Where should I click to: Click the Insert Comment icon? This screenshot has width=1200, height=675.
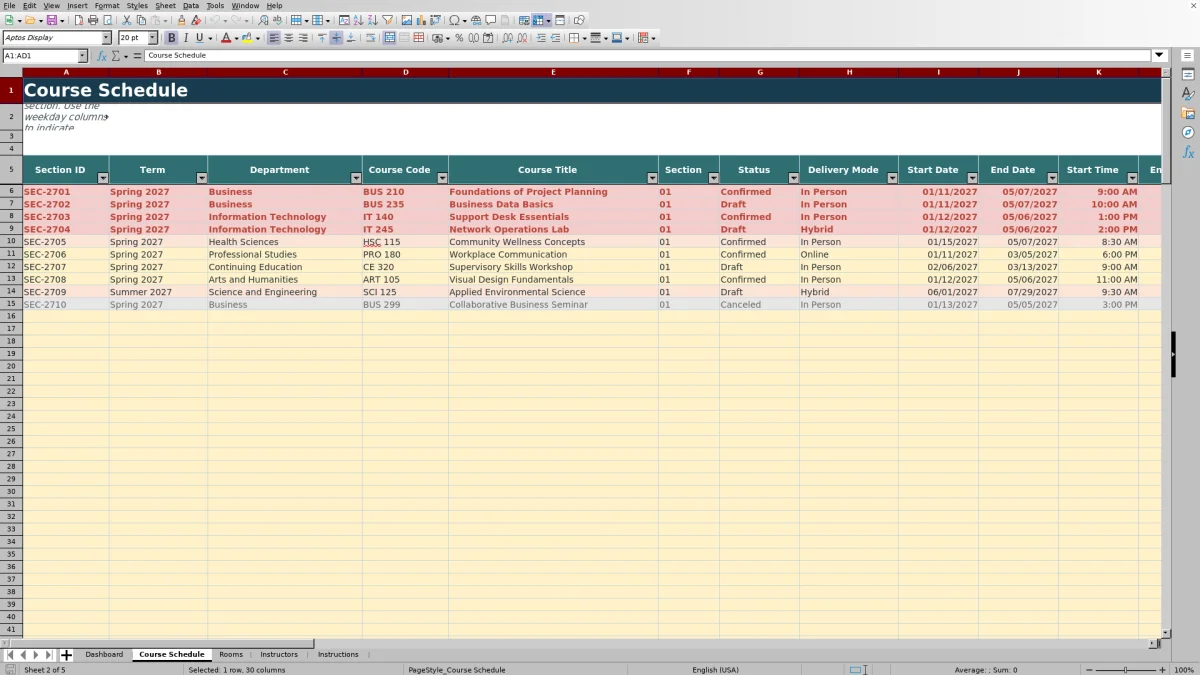point(491,20)
